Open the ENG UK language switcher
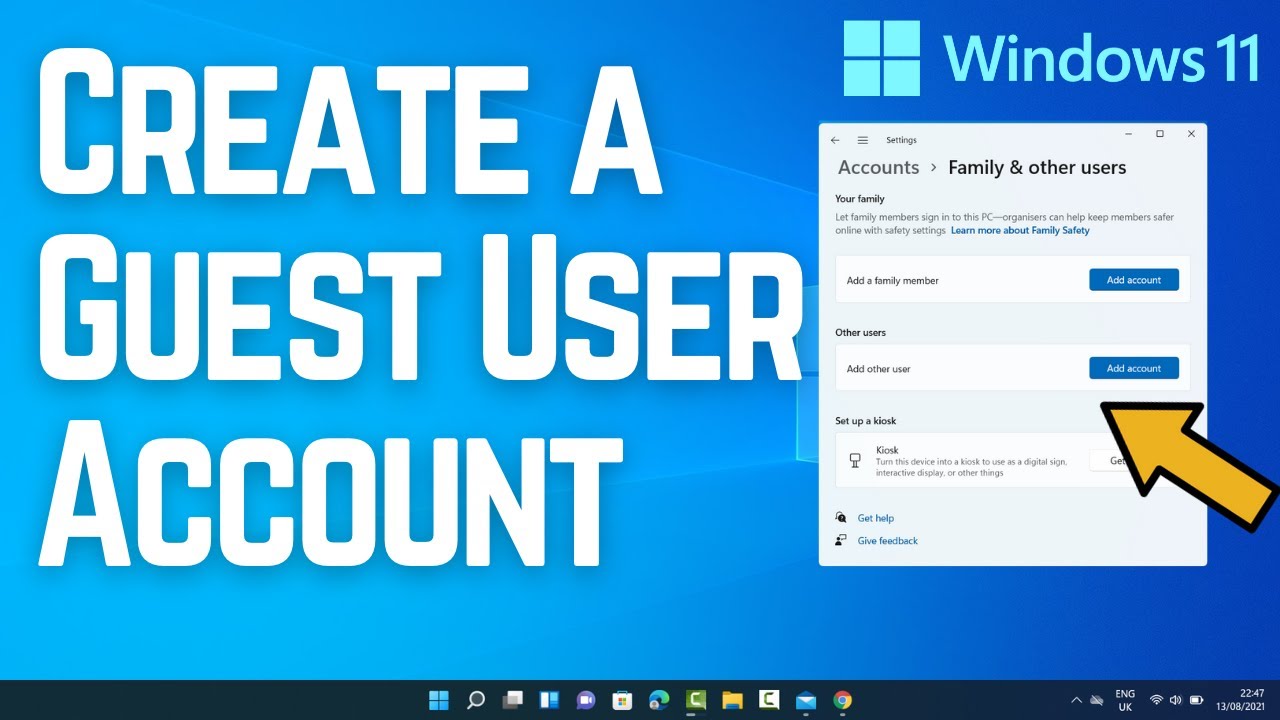 1125,700
